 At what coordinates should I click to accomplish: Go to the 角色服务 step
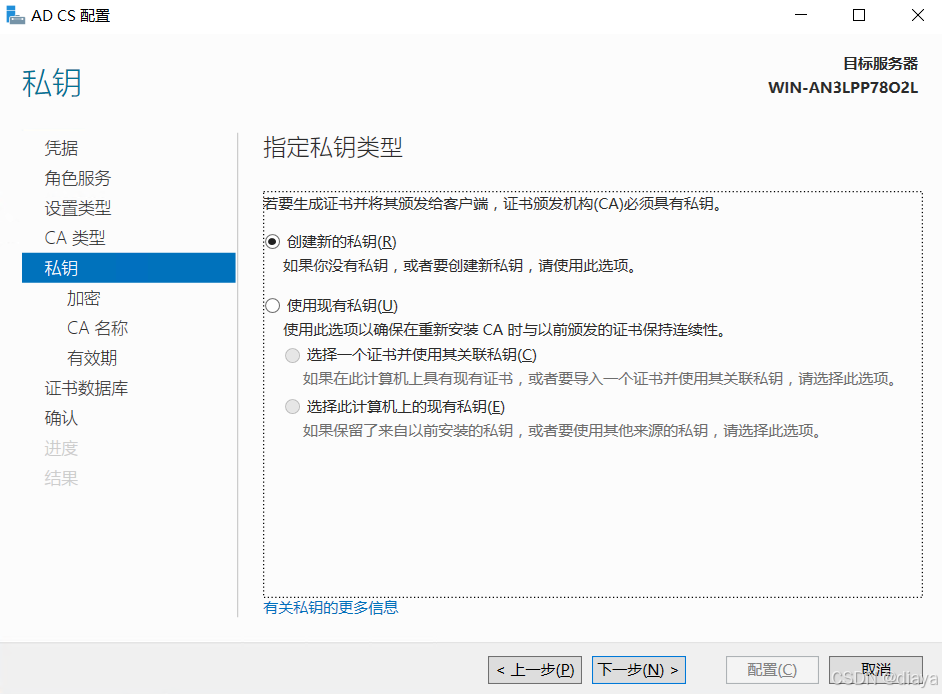coord(78,178)
